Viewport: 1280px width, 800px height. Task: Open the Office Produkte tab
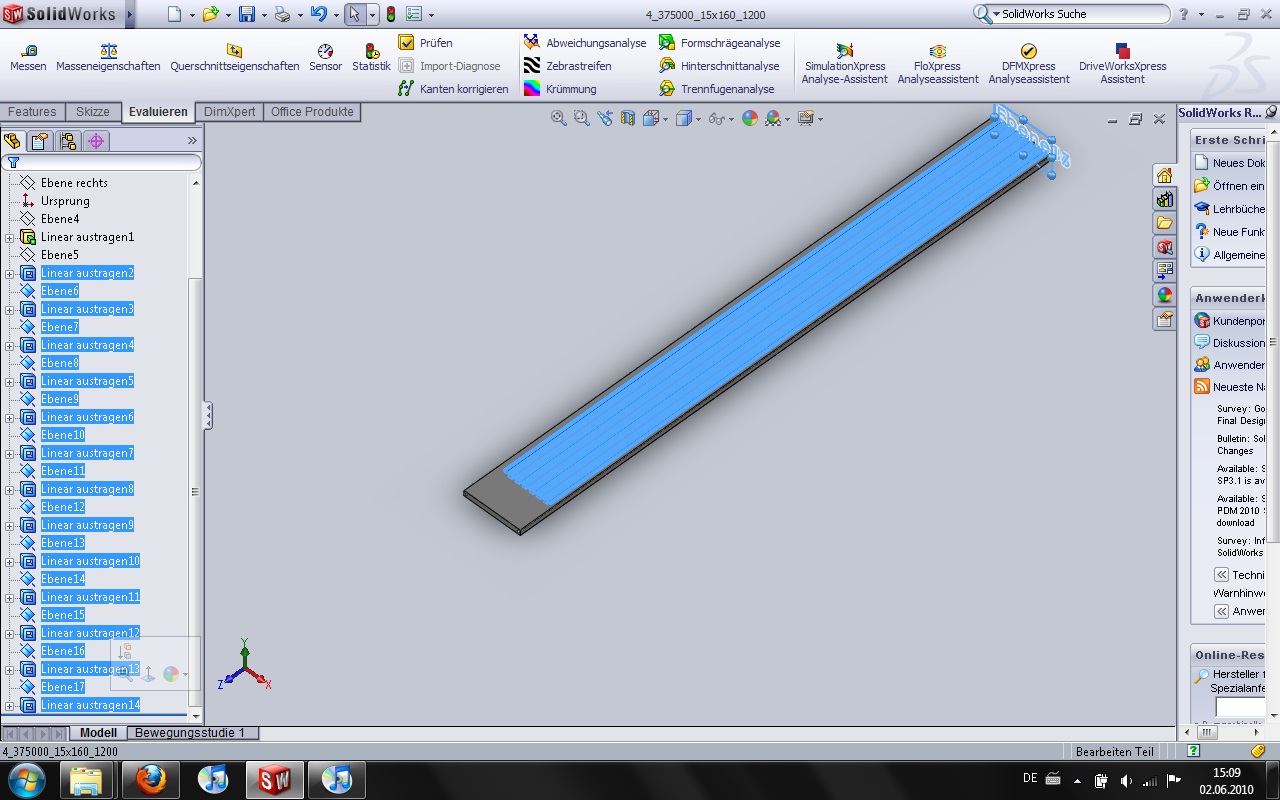point(312,112)
